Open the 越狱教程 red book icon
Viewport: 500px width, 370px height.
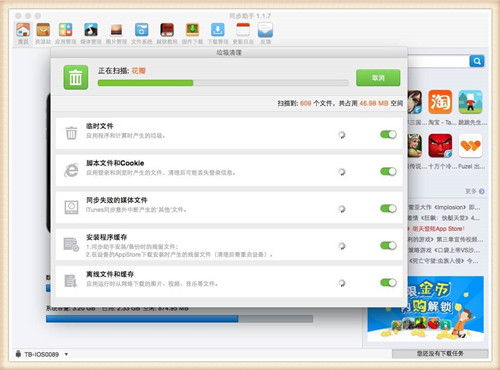[x=167, y=30]
